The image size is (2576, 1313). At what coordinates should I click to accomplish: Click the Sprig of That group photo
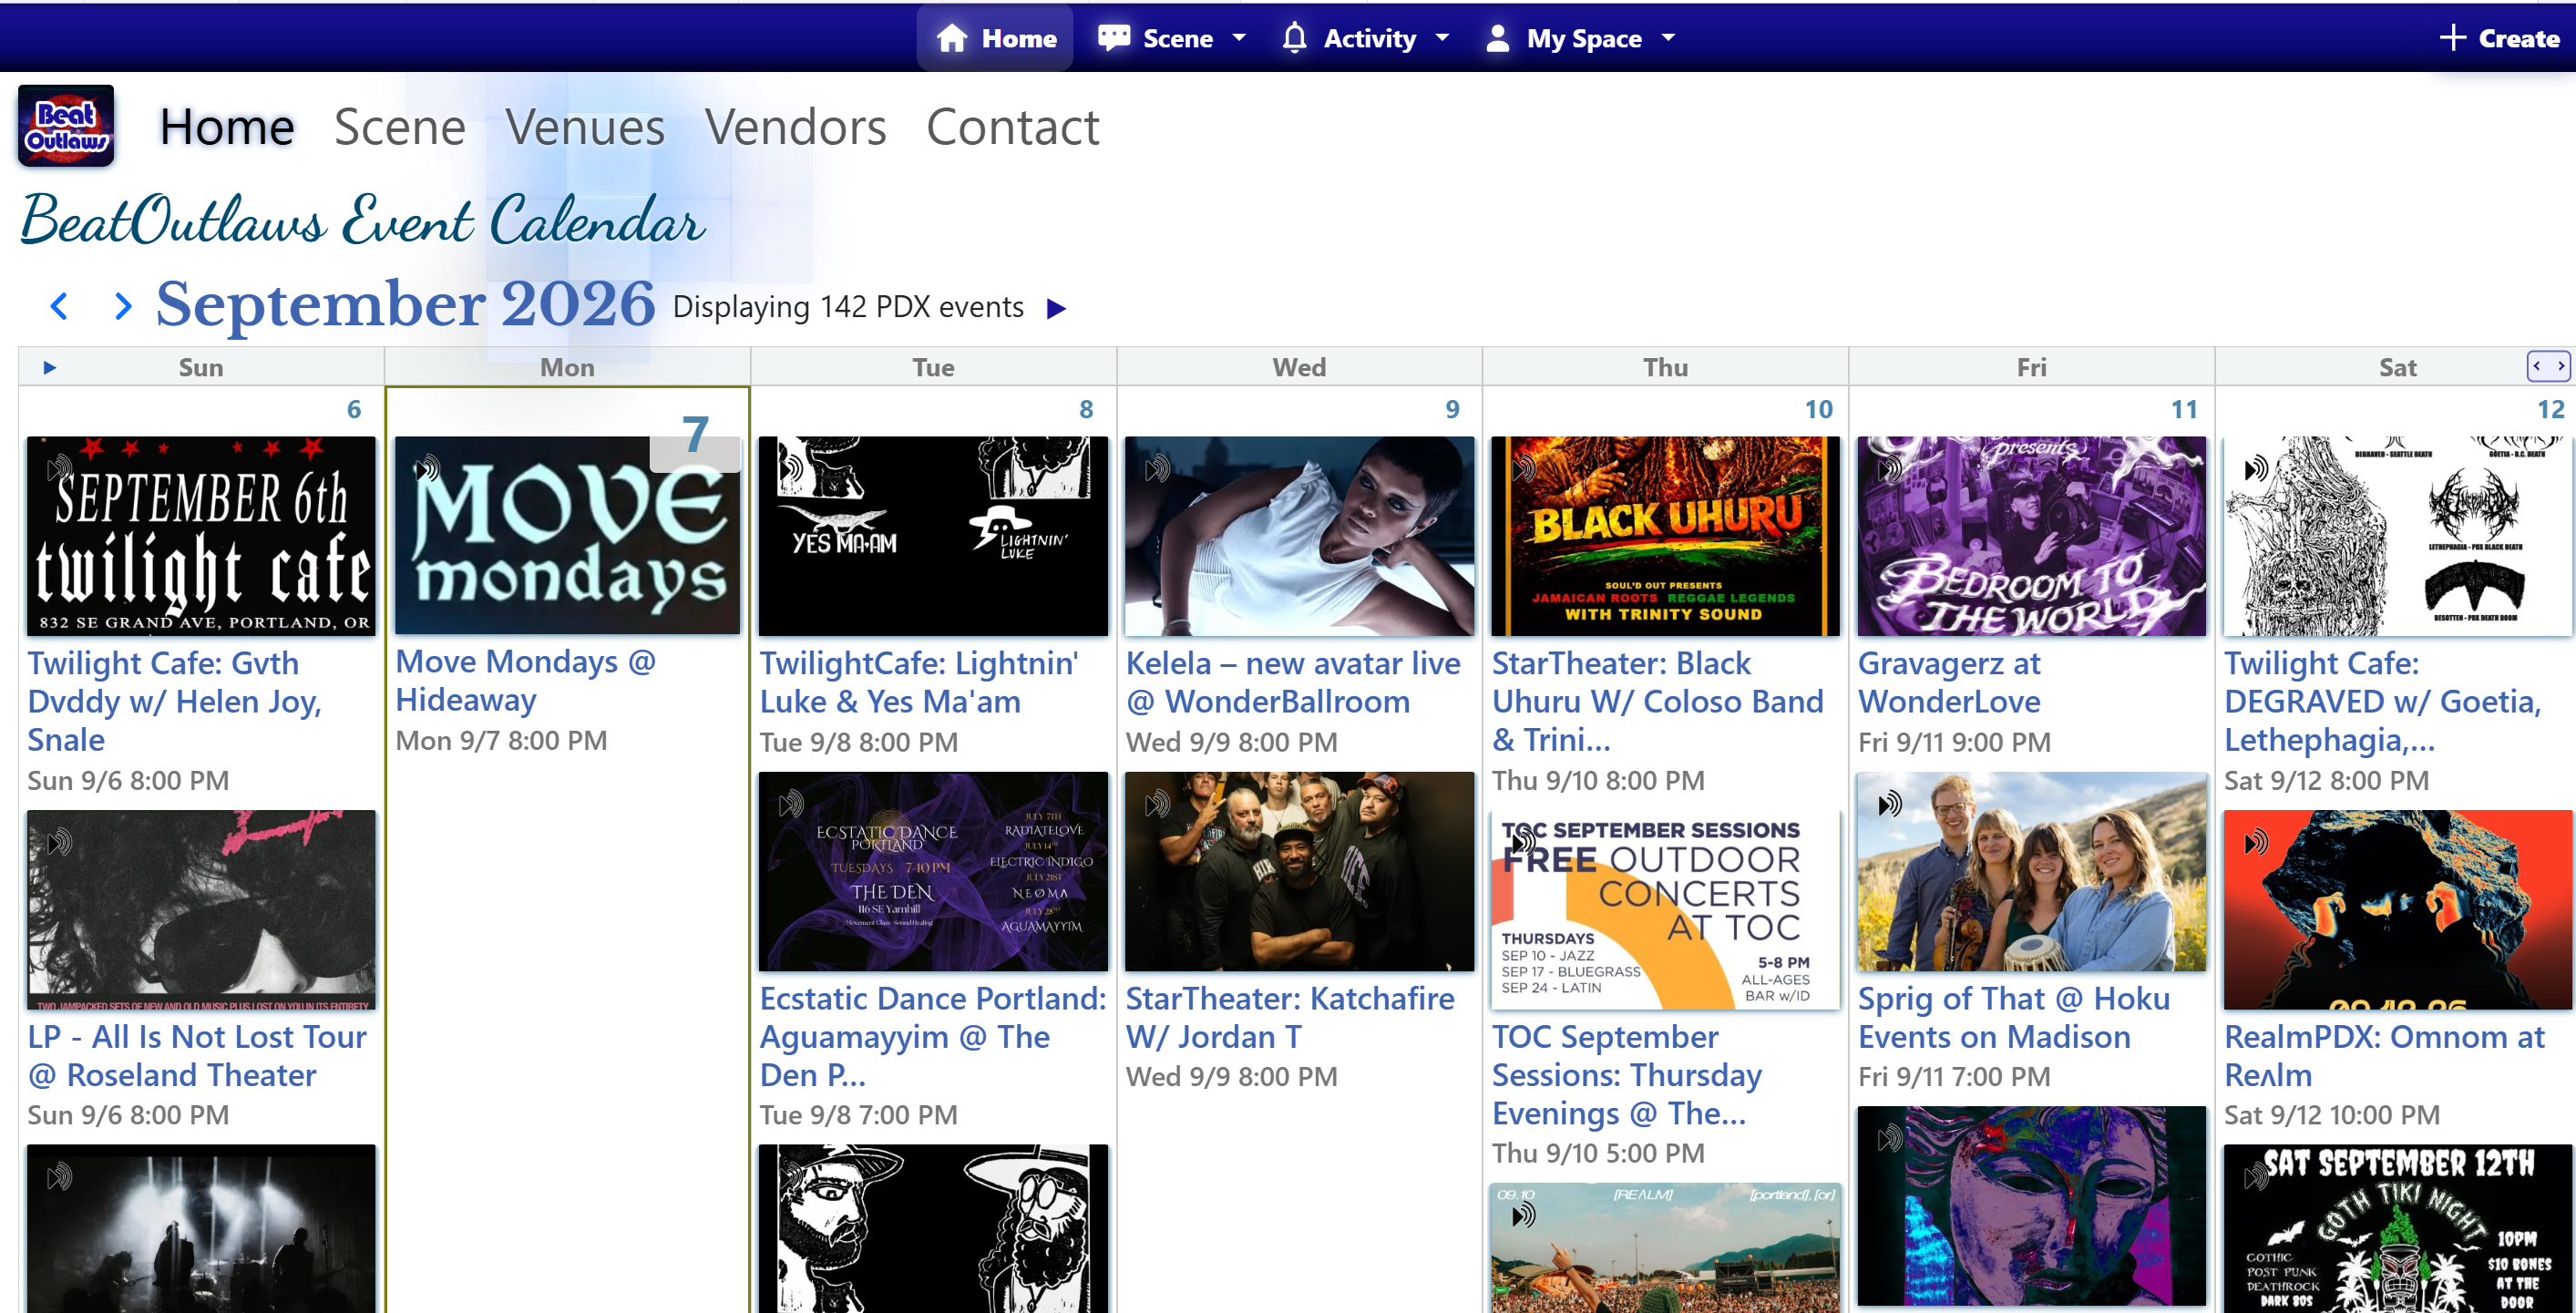2031,871
